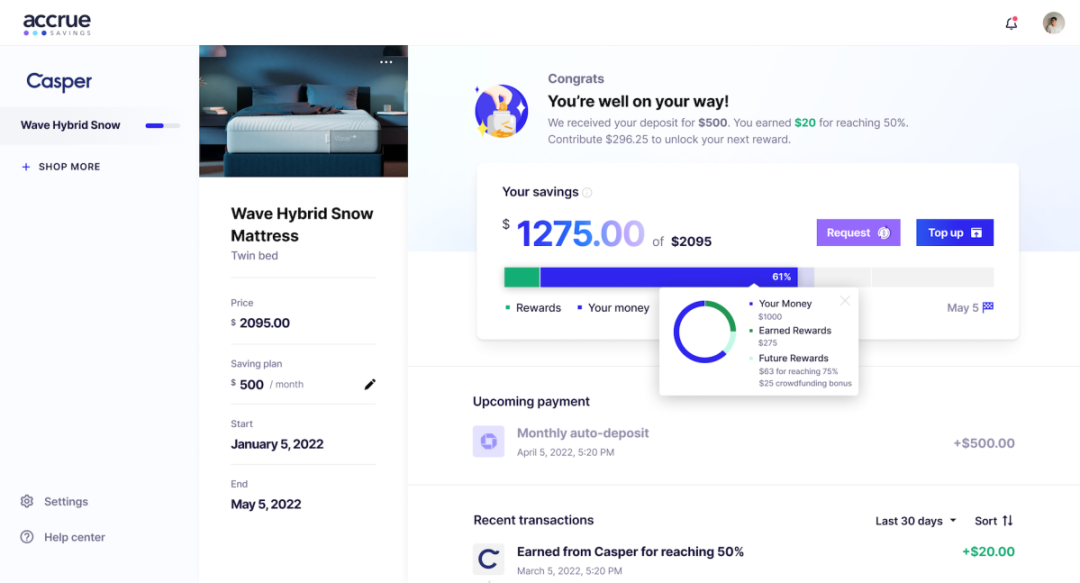Open the user profile avatar
This screenshot has height=583, width=1080.
(1053, 23)
